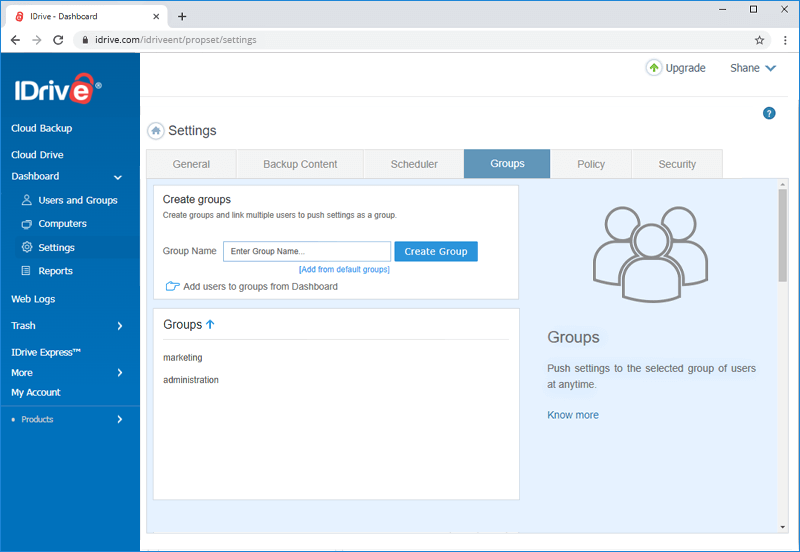View site info via lock icon

pos(85,40)
